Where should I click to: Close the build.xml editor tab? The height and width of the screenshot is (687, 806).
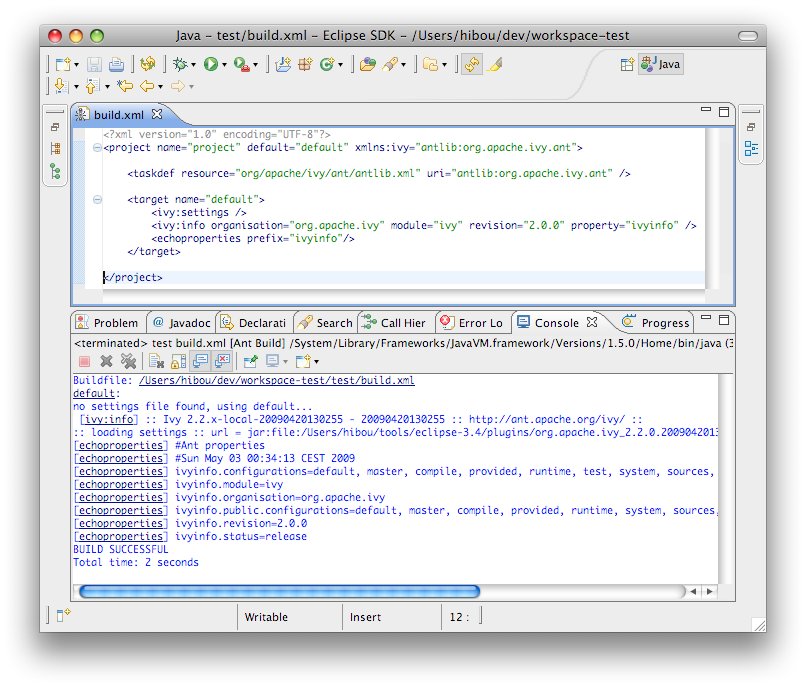[x=156, y=115]
